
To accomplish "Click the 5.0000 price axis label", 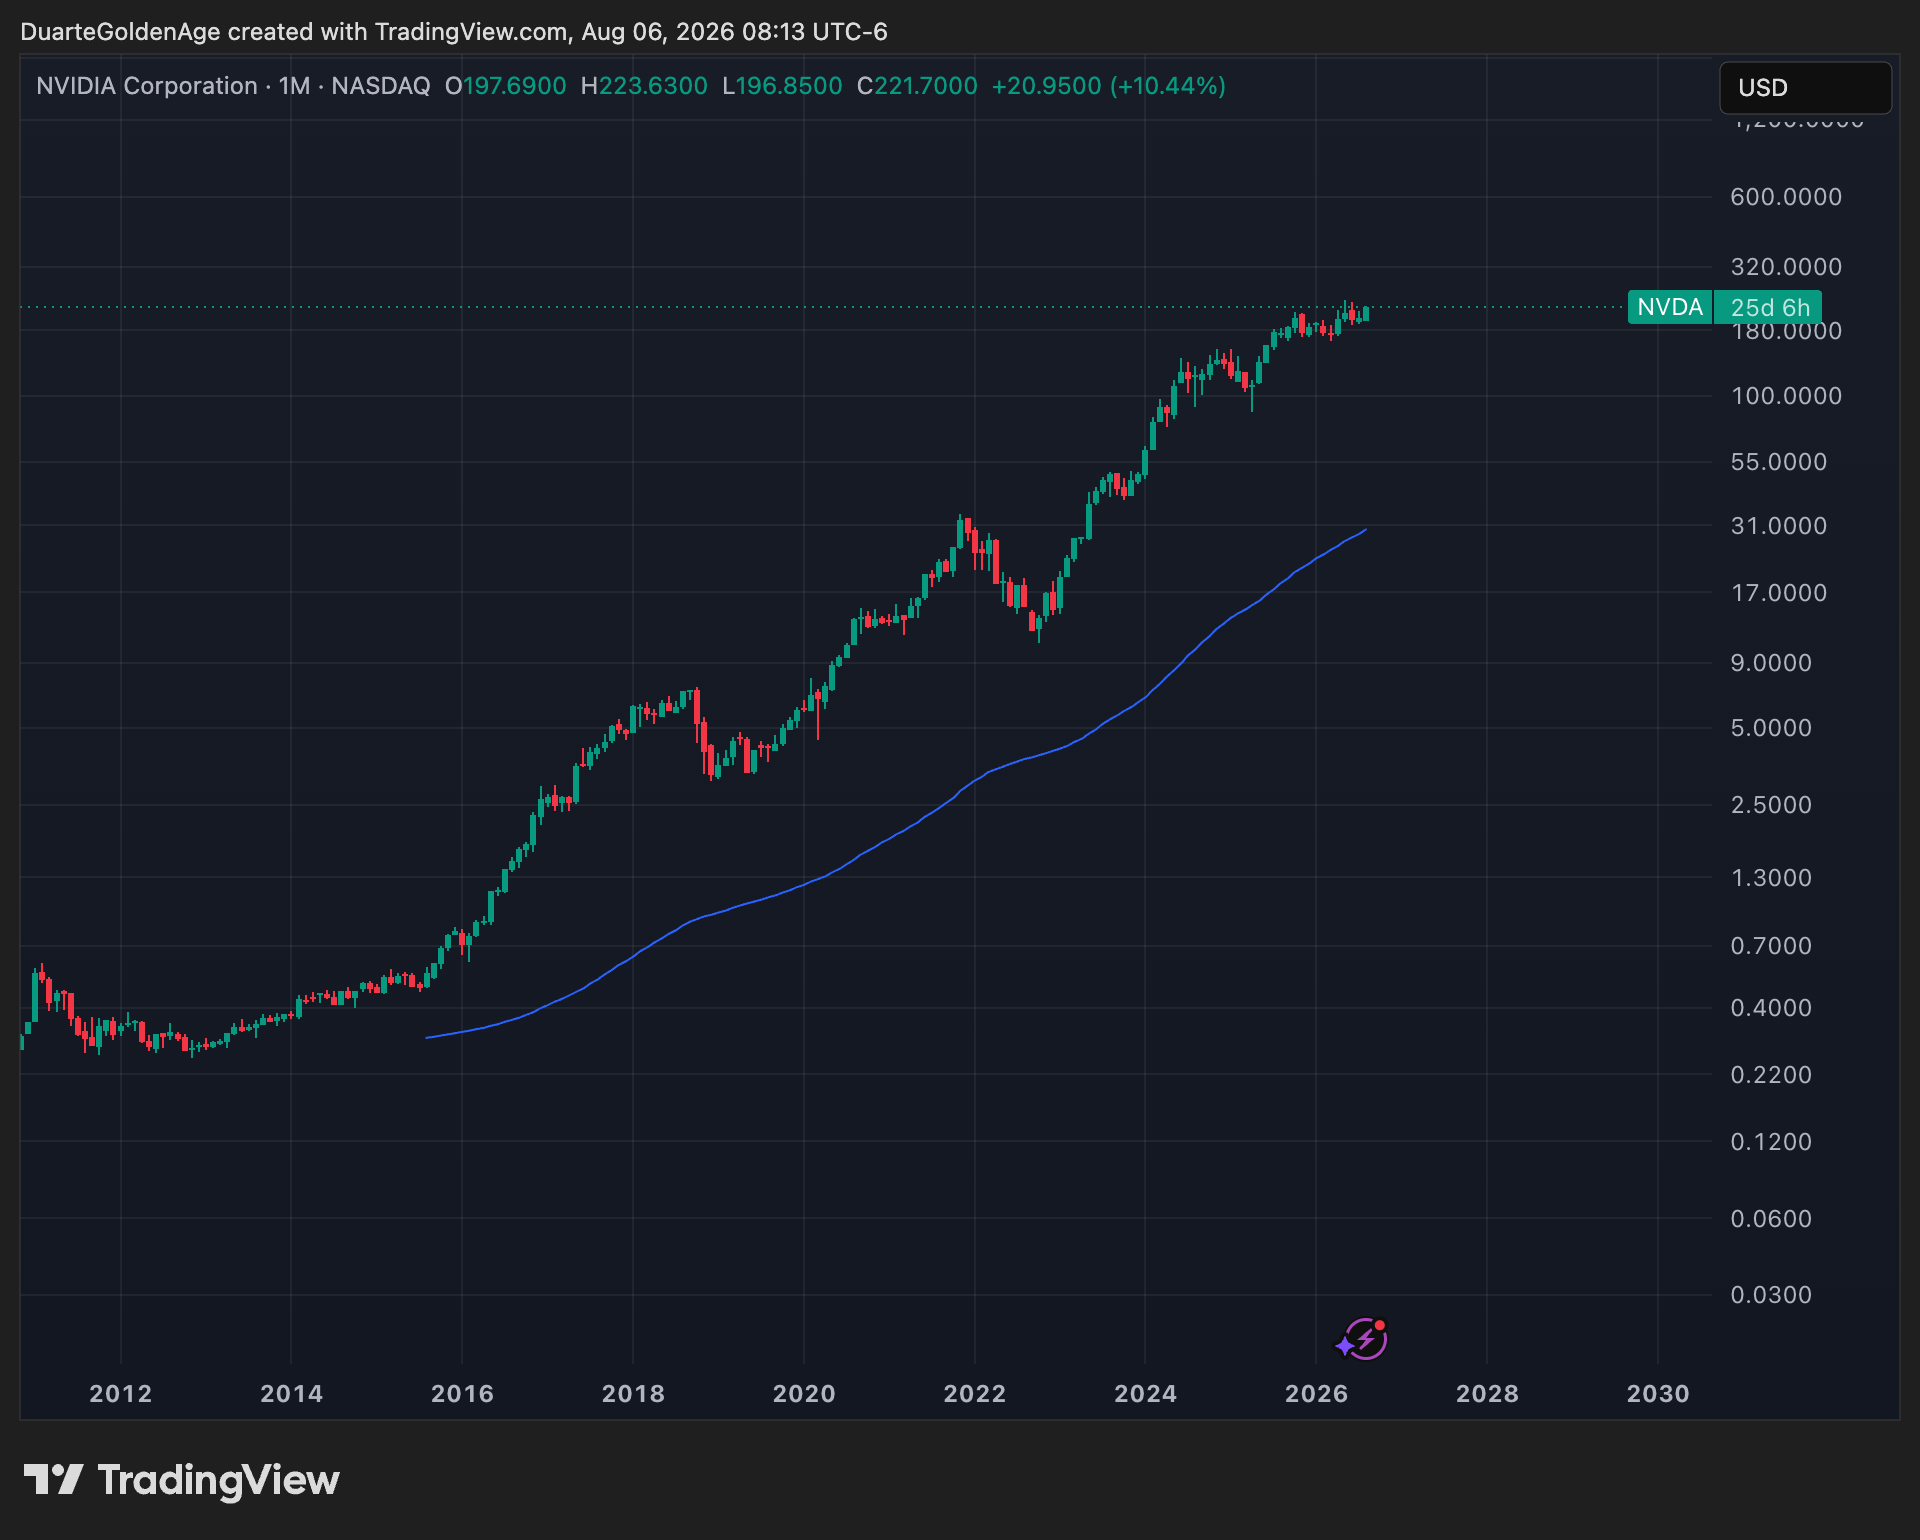I will (x=1771, y=728).
